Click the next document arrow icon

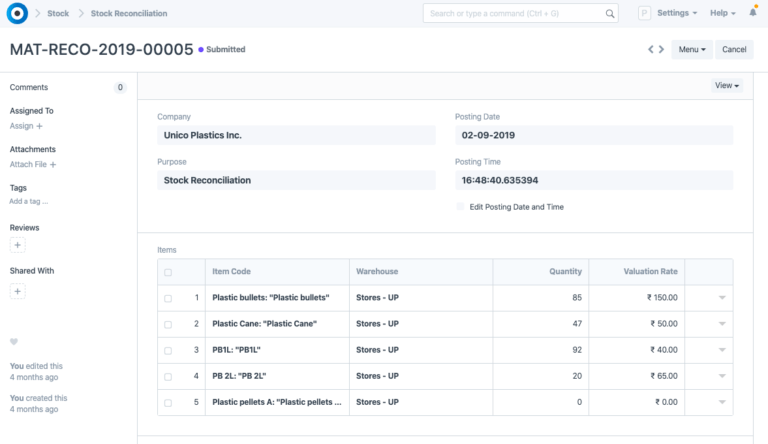pyautogui.click(x=661, y=49)
